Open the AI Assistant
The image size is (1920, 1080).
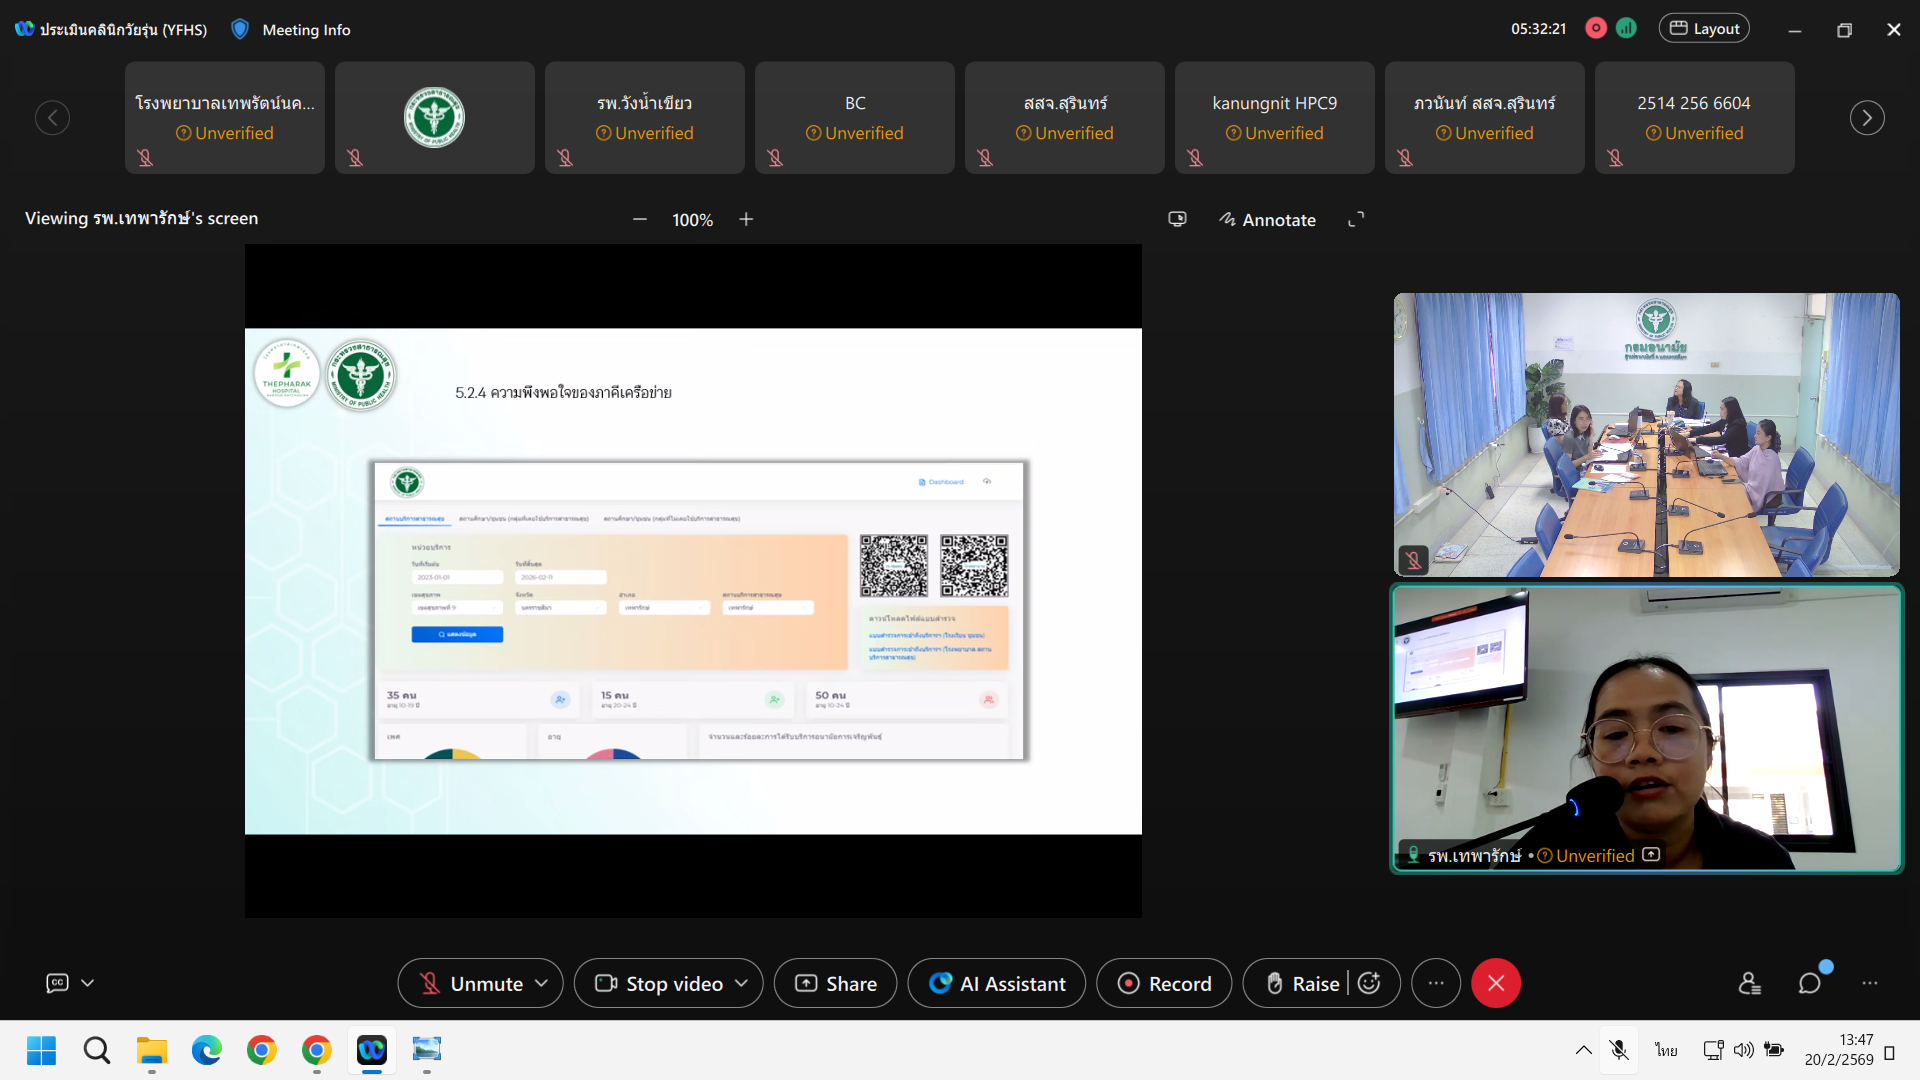click(996, 984)
